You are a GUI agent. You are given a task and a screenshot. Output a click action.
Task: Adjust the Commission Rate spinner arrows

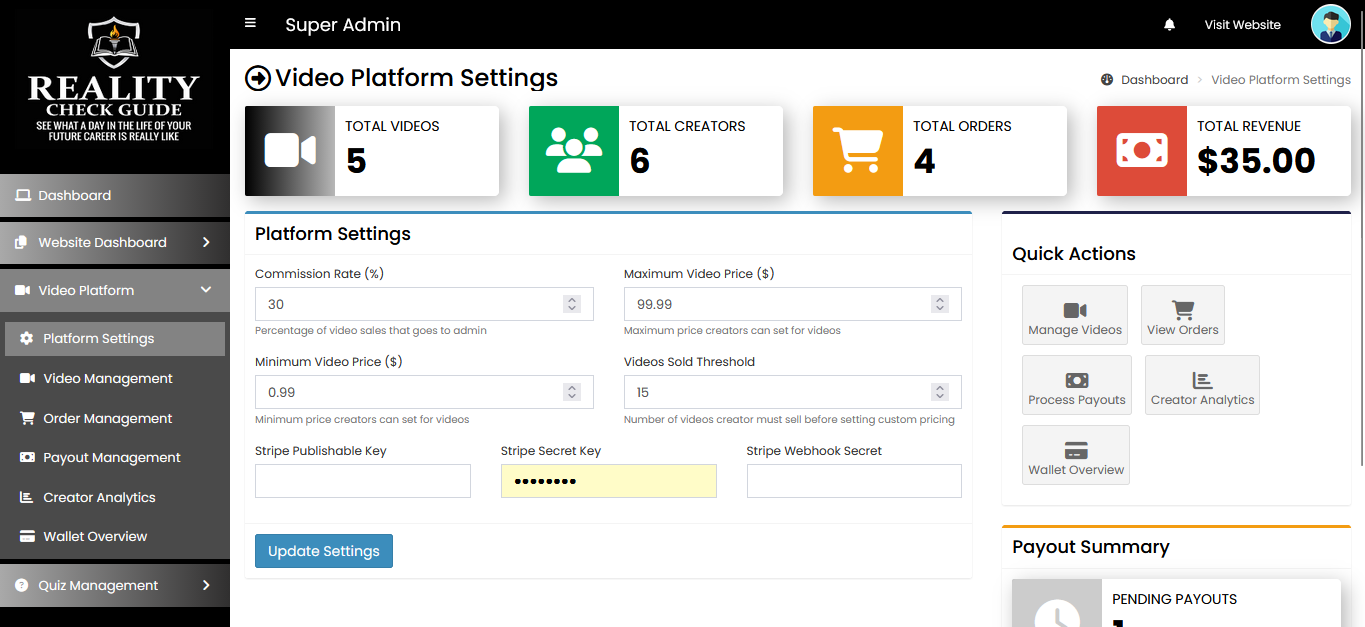572,304
